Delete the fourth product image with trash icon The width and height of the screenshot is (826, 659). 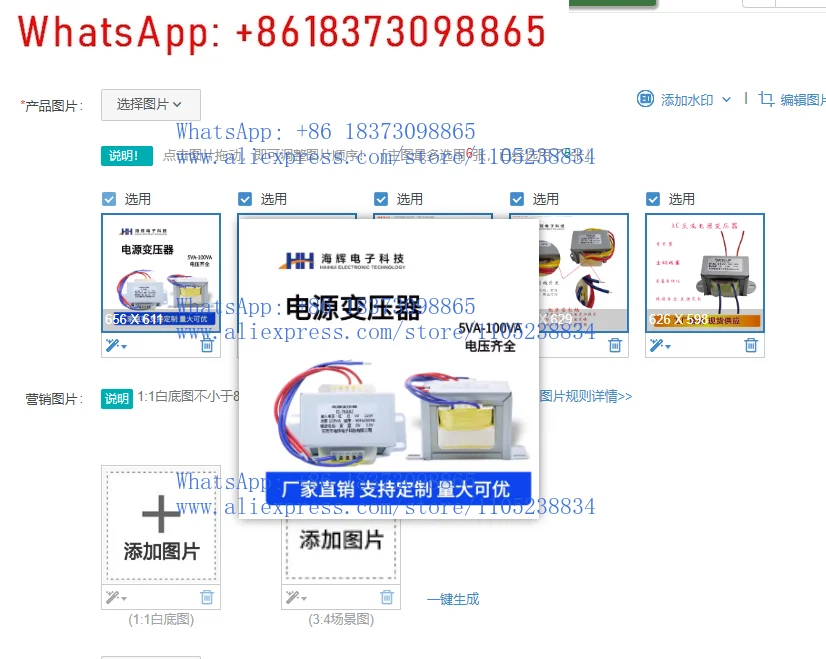tap(615, 346)
